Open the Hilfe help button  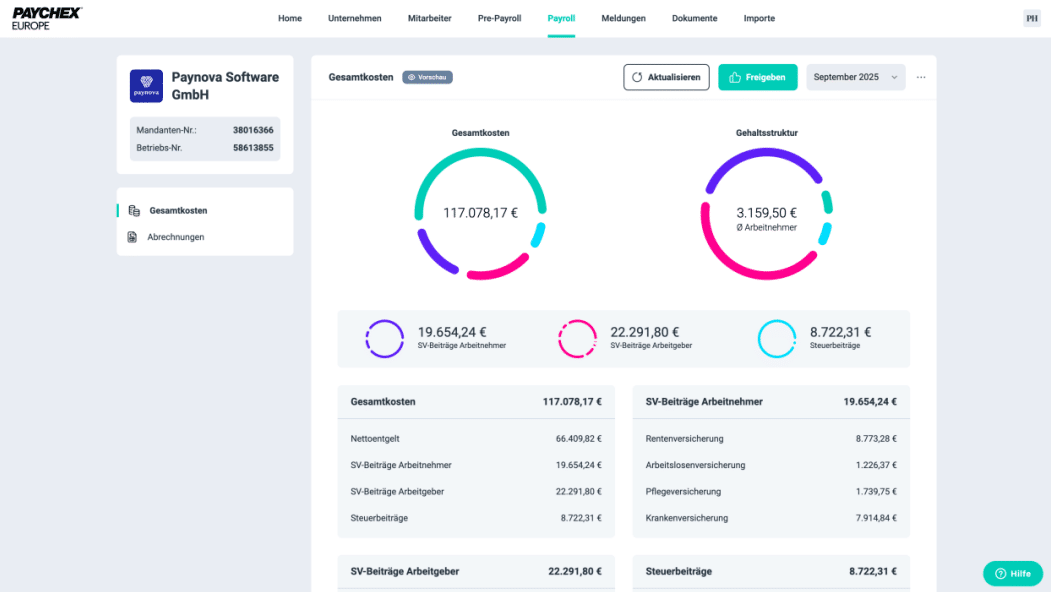pos(1013,574)
